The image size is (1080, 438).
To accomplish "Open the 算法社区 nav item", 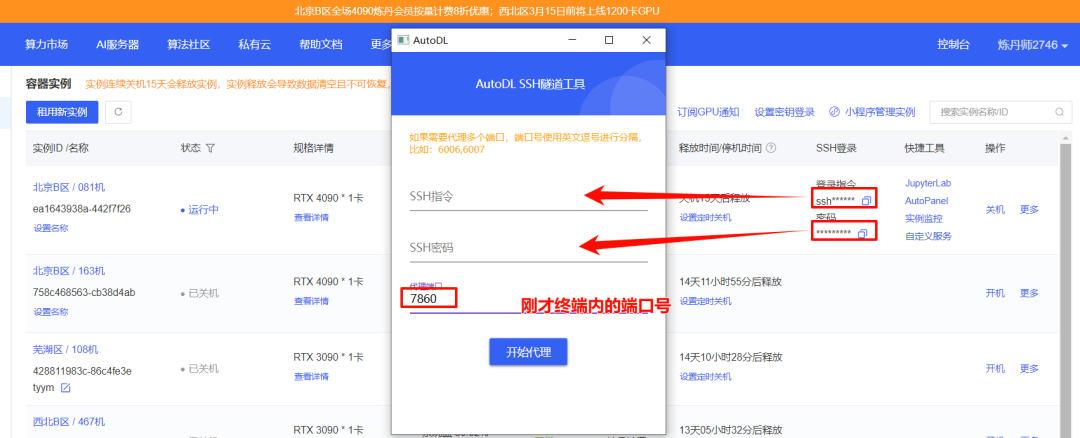I will 188,45.
